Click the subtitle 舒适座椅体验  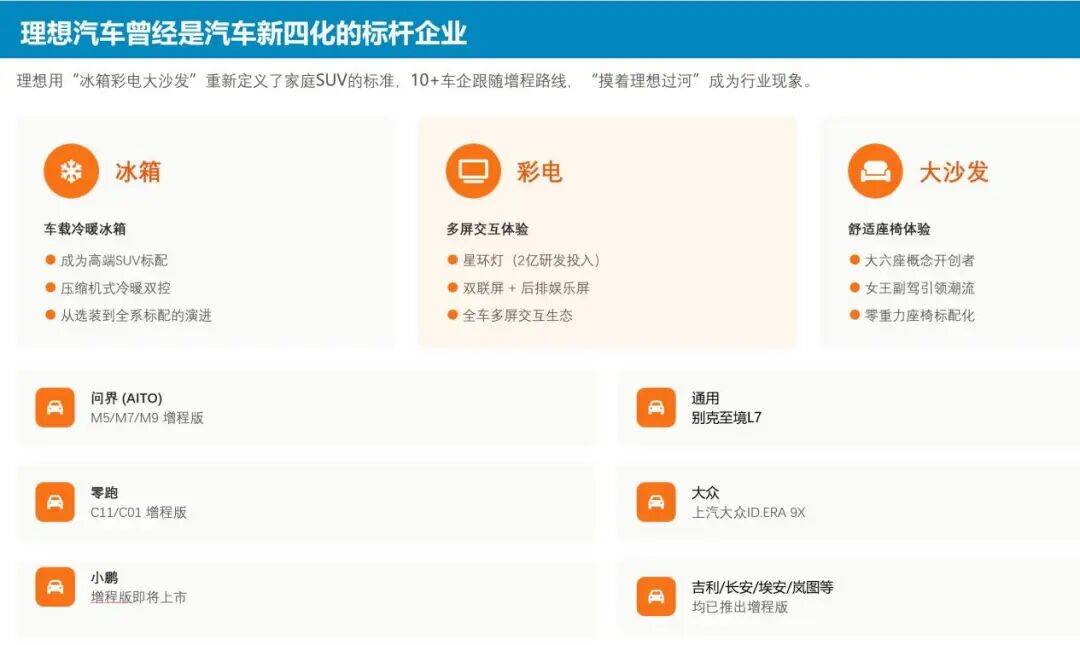(x=890, y=229)
